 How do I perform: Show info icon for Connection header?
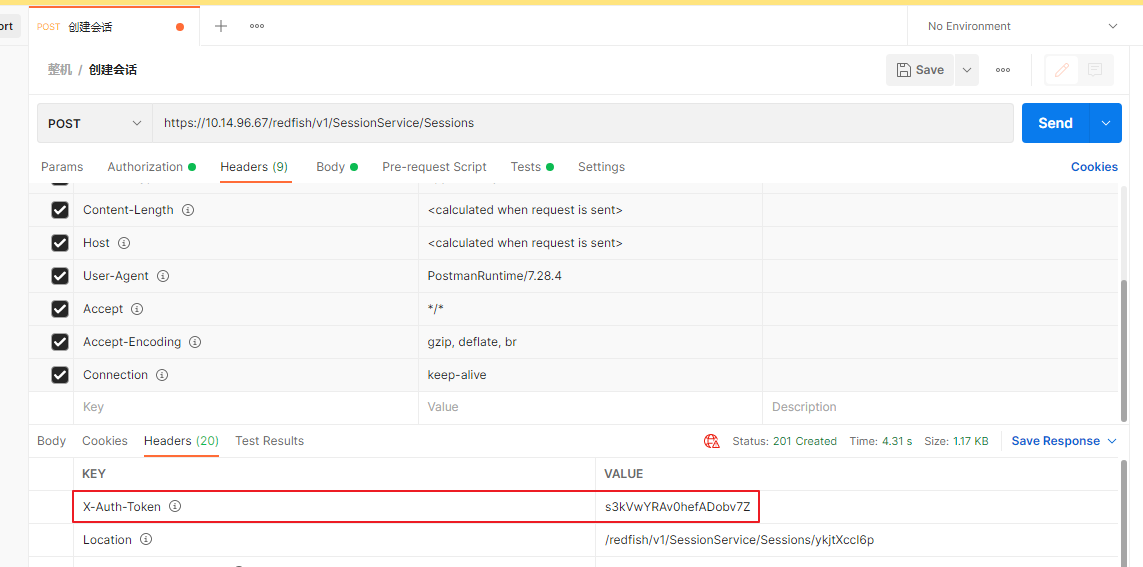pos(162,375)
